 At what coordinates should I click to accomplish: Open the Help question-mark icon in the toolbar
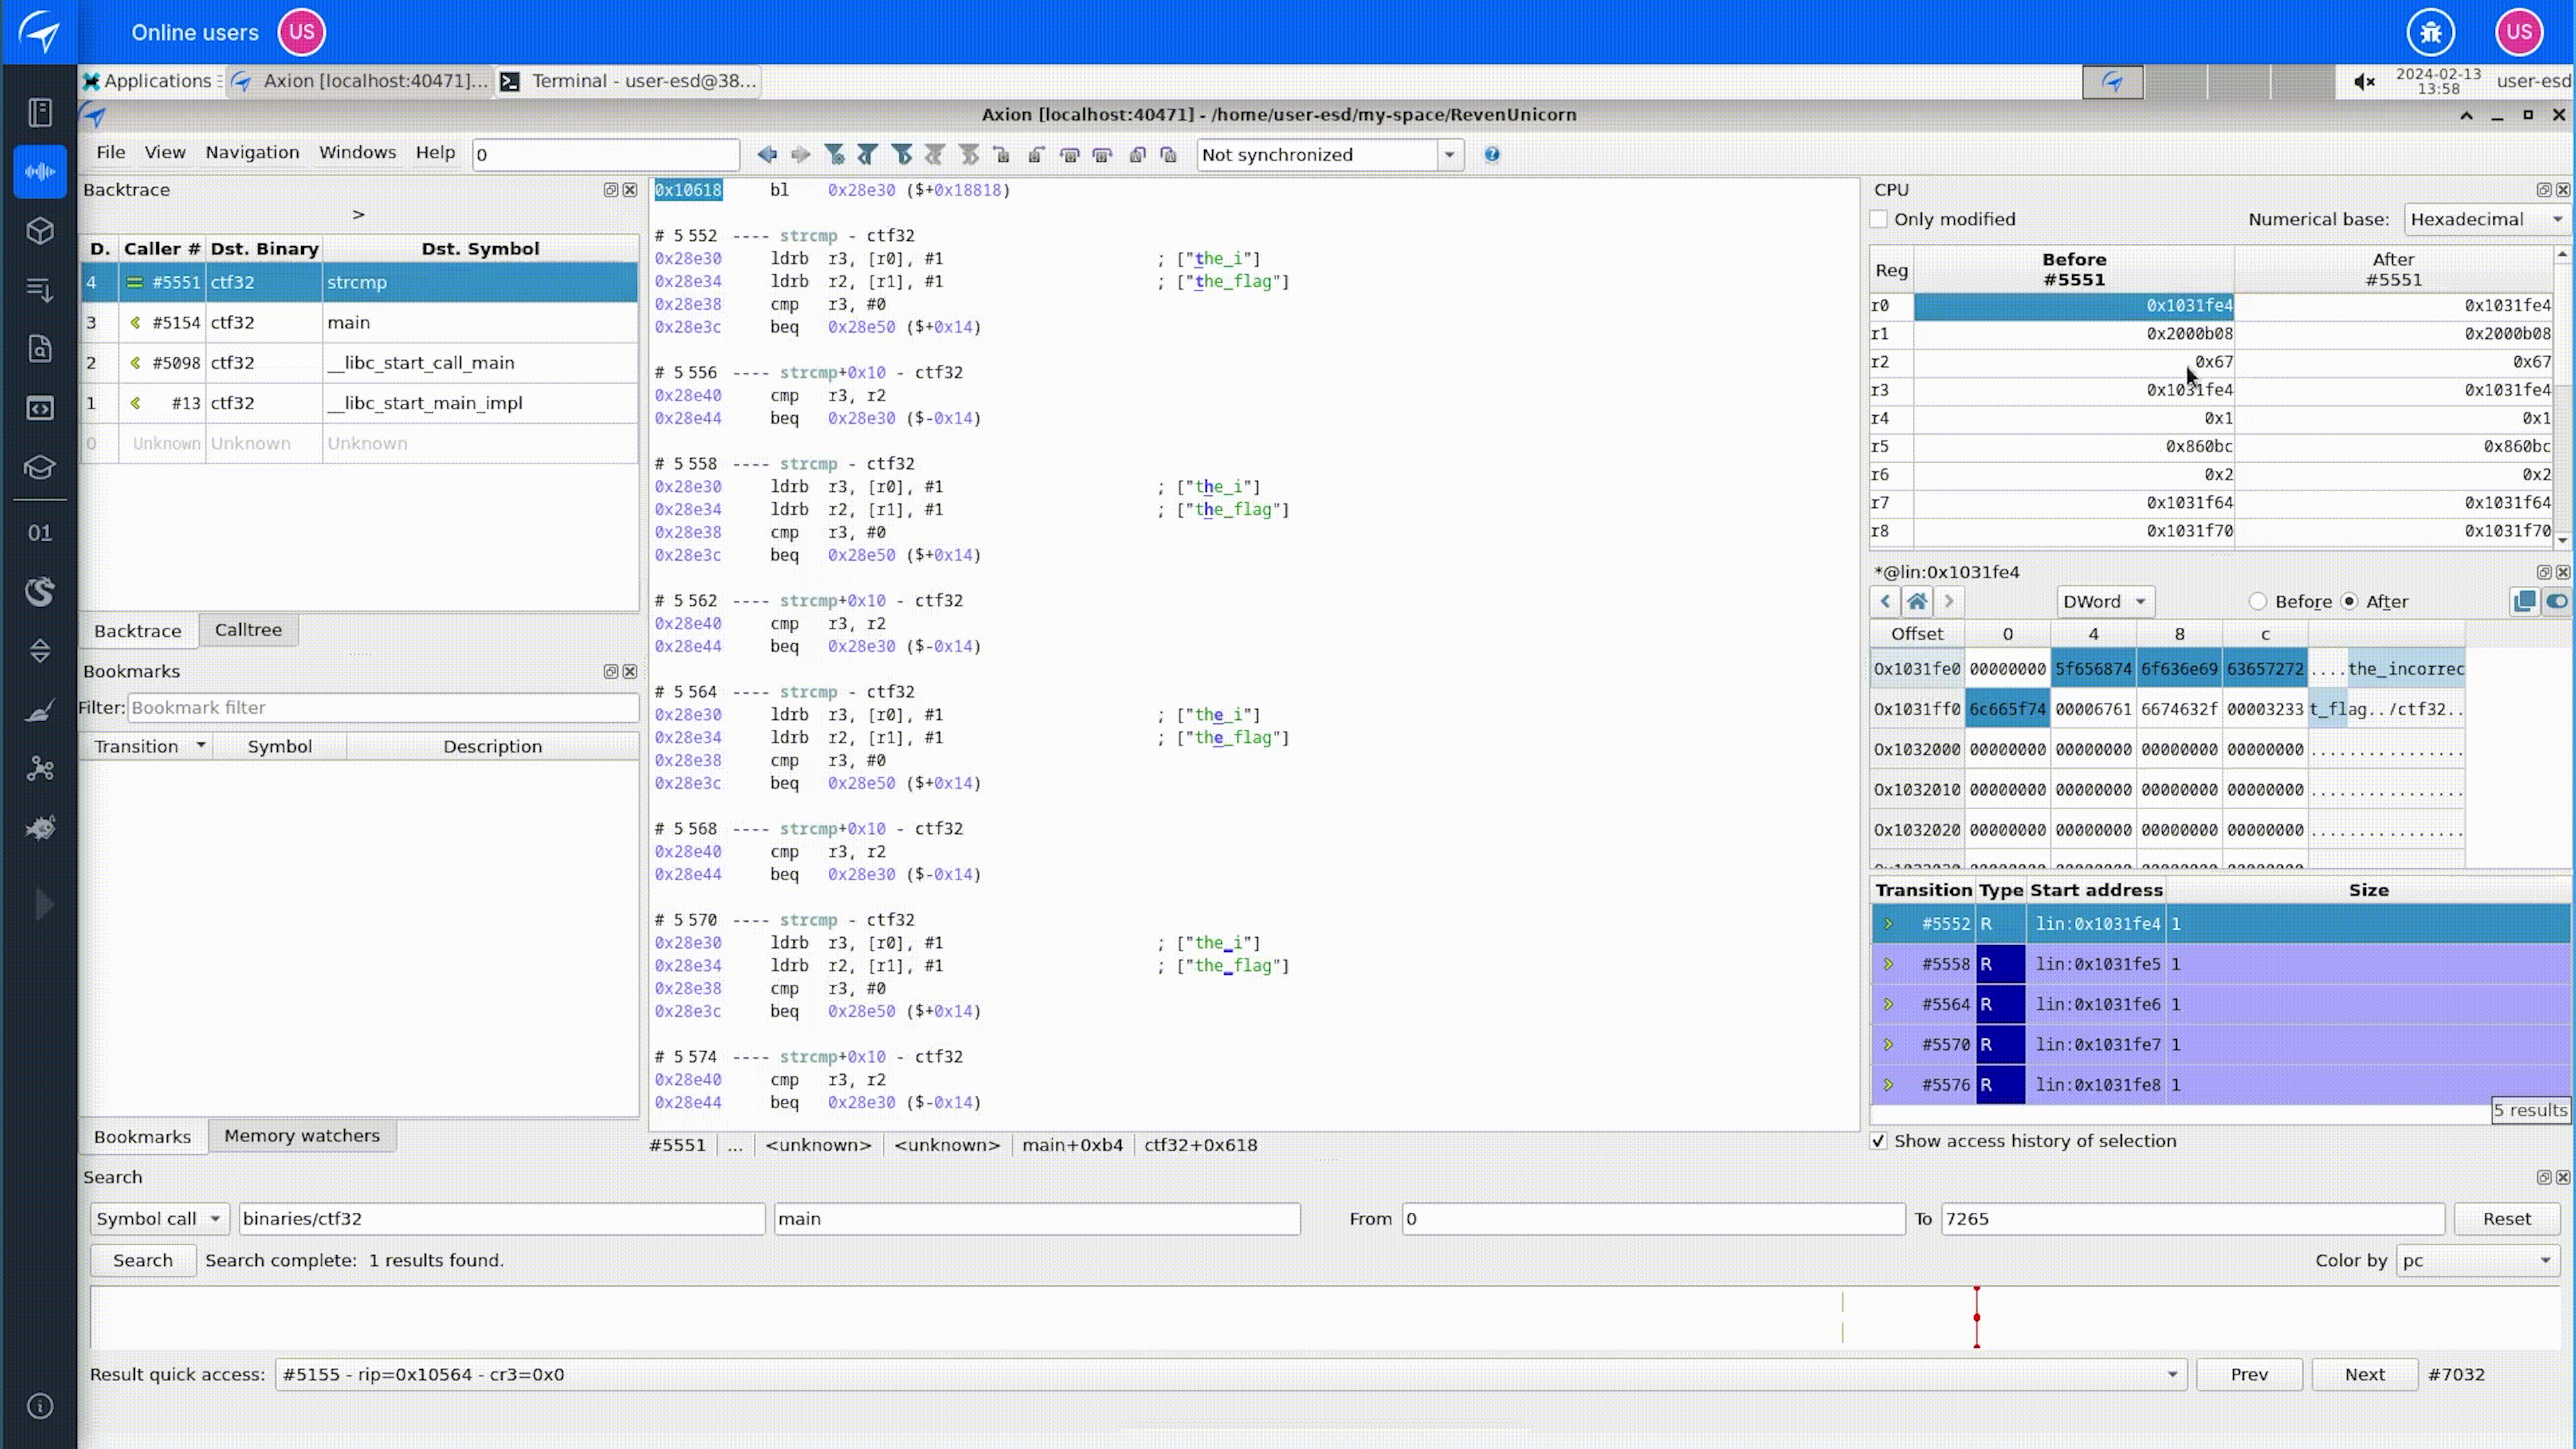tap(1491, 155)
